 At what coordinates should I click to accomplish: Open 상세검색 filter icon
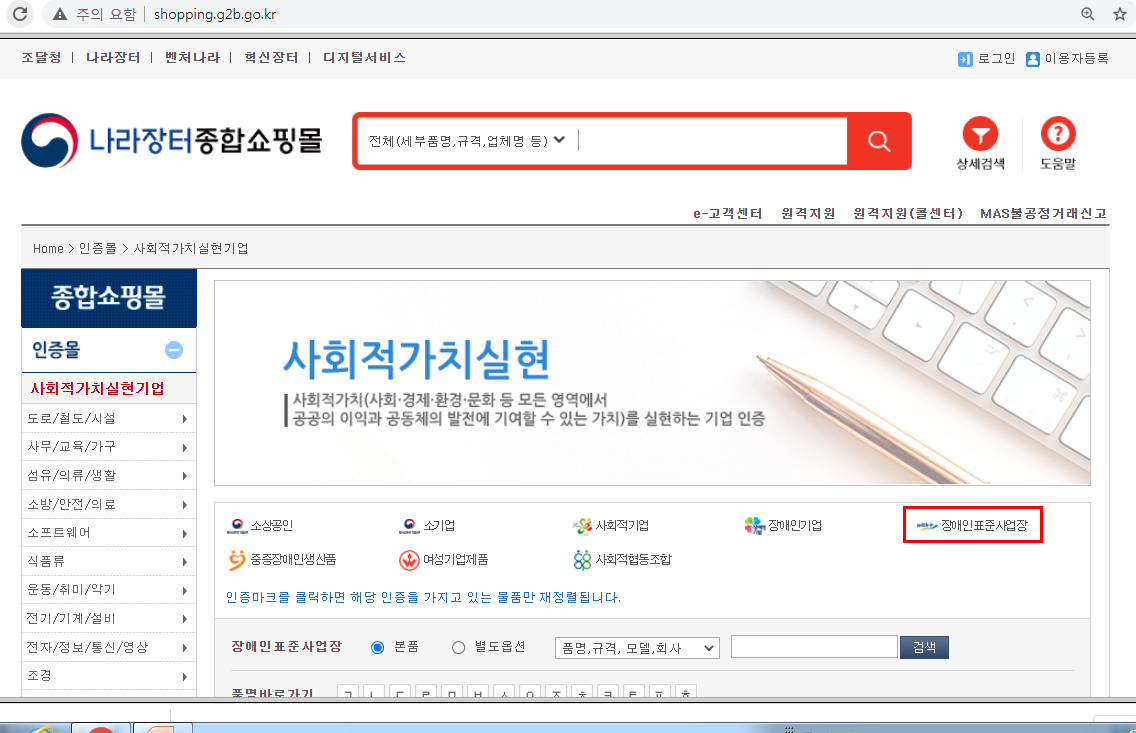pyautogui.click(x=980, y=134)
